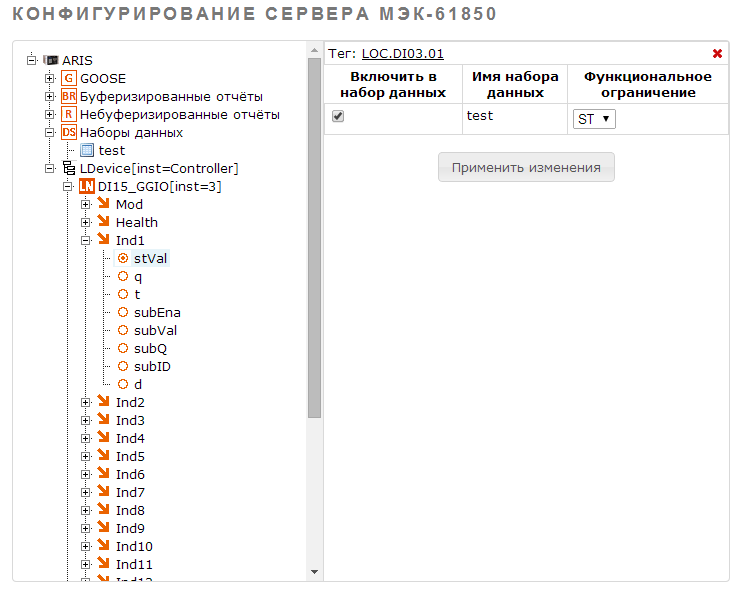Click the arrow icon beside Health
Viewport: 742px width, 591px height.
(104, 221)
